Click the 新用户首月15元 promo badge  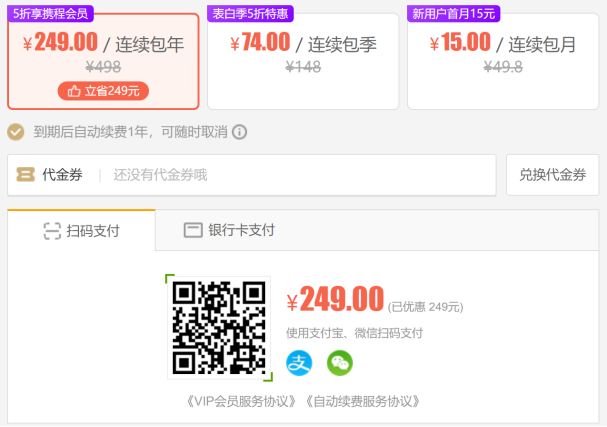pyautogui.click(x=454, y=14)
